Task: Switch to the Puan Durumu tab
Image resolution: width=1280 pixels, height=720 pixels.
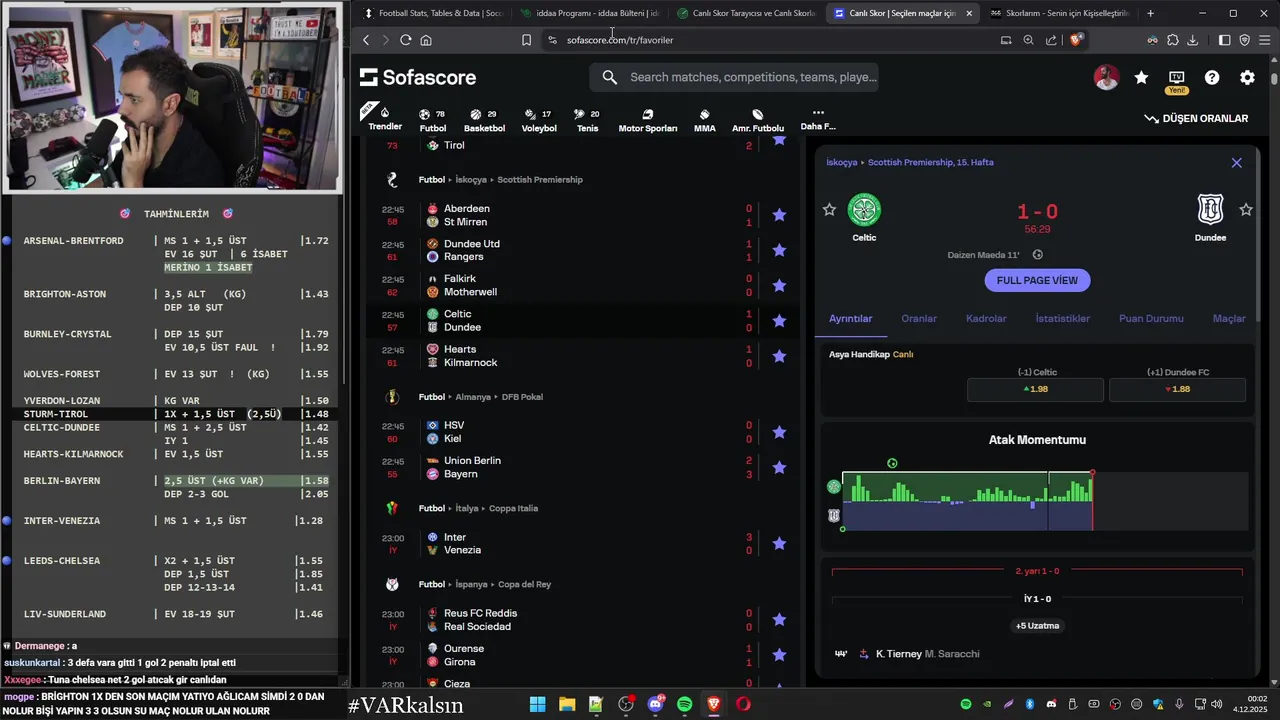Action: click(x=1151, y=318)
